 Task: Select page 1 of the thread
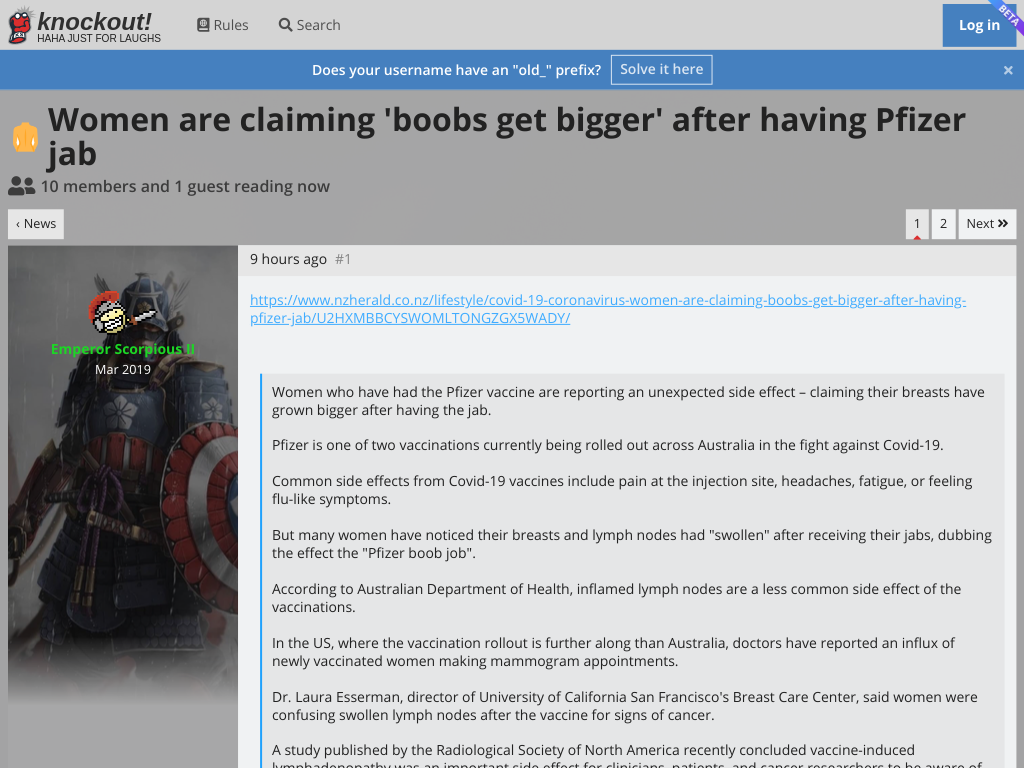point(917,224)
